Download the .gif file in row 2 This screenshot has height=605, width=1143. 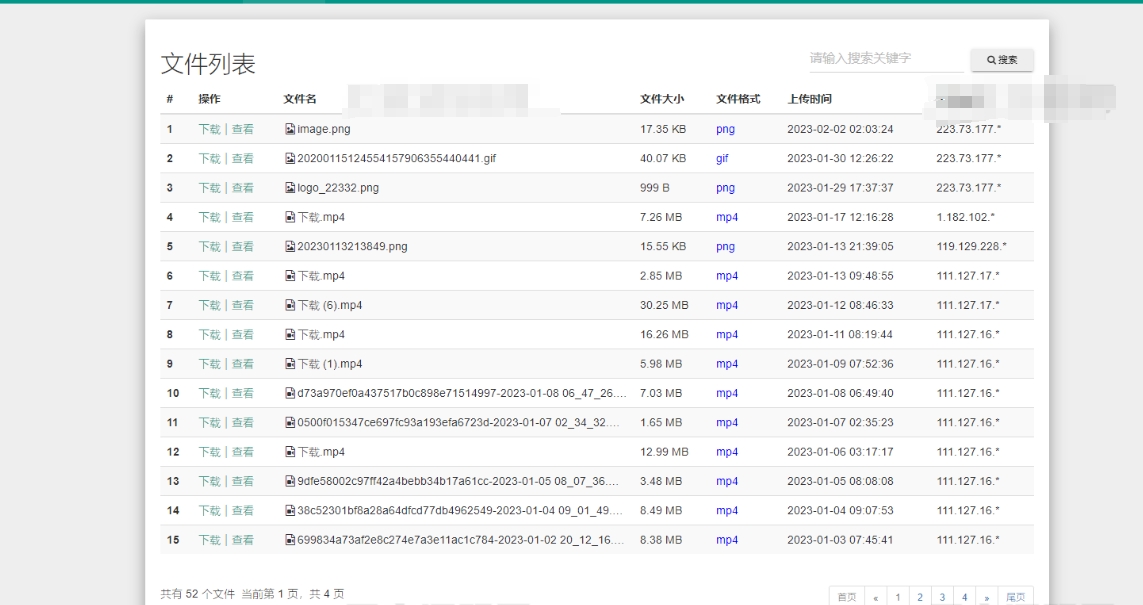pos(209,158)
